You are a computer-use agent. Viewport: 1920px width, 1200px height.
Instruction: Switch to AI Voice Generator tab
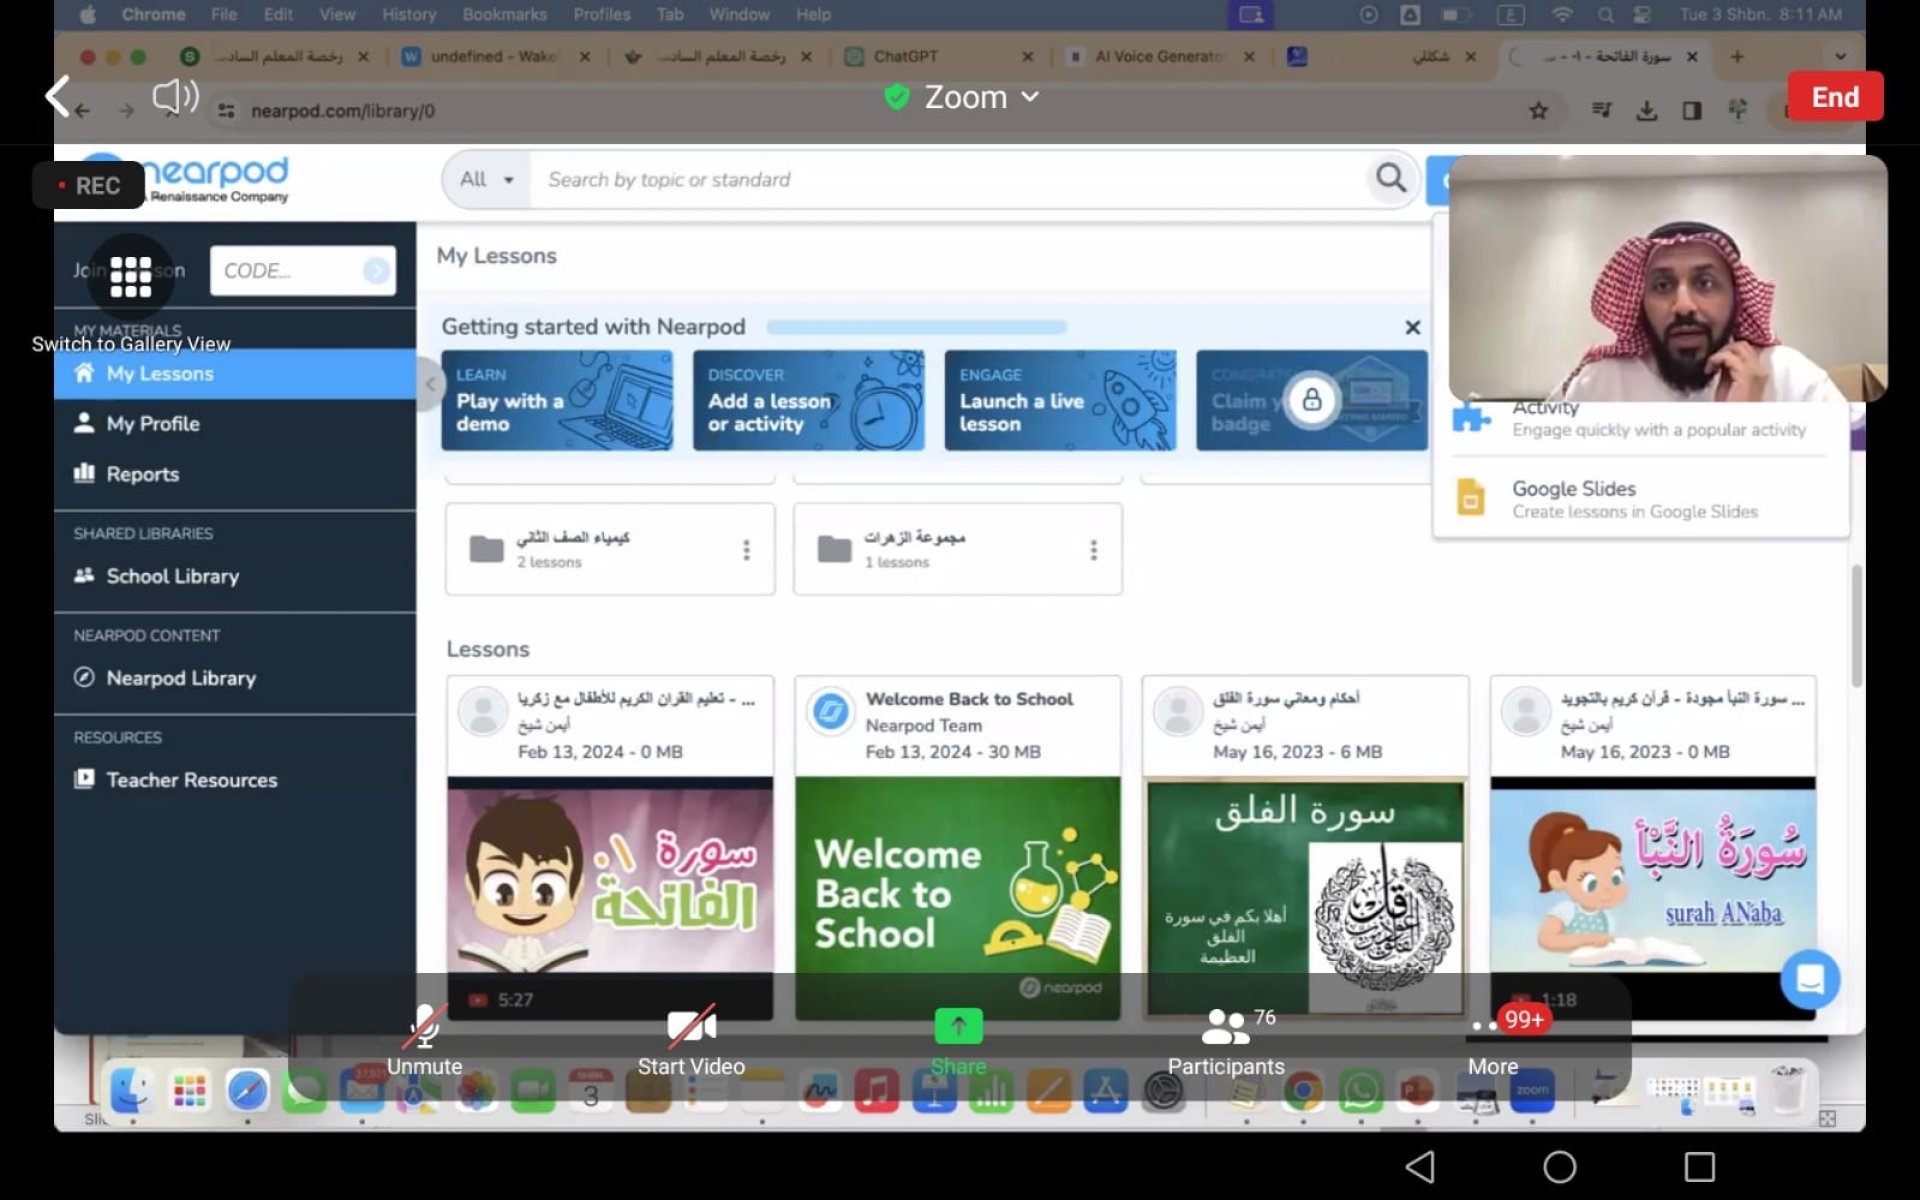tap(1160, 57)
